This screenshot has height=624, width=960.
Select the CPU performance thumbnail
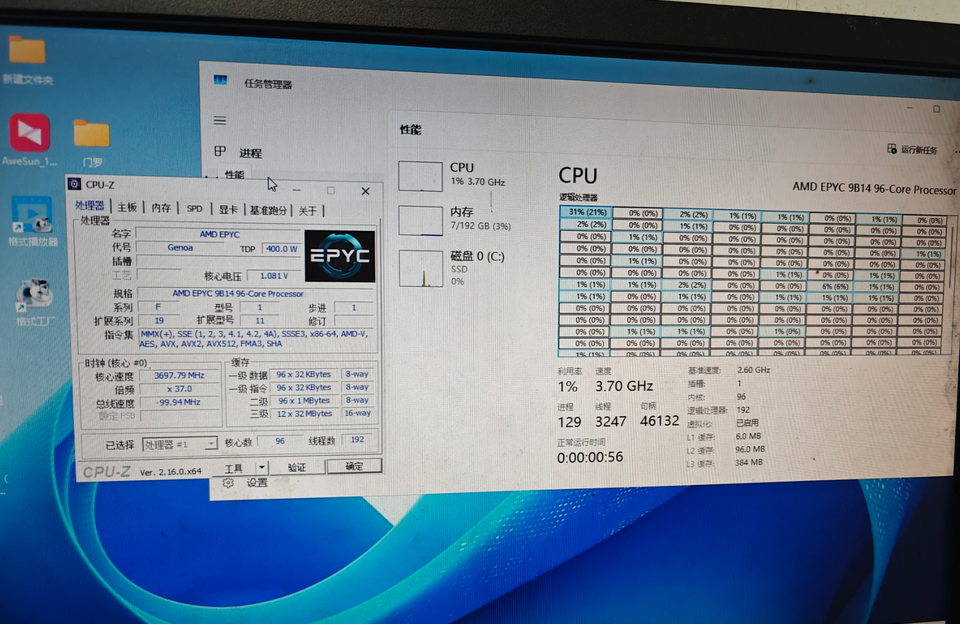point(453,176)
